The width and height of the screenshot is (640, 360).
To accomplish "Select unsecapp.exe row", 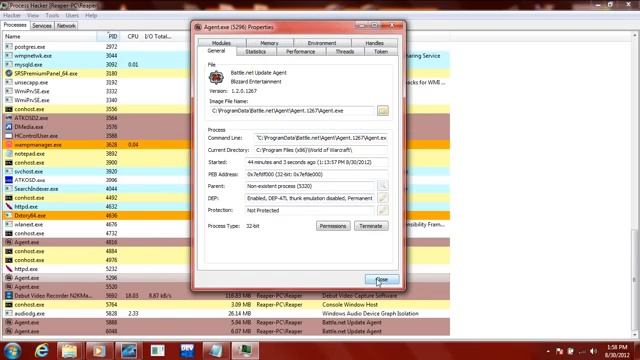I will (x=226, y=82).
